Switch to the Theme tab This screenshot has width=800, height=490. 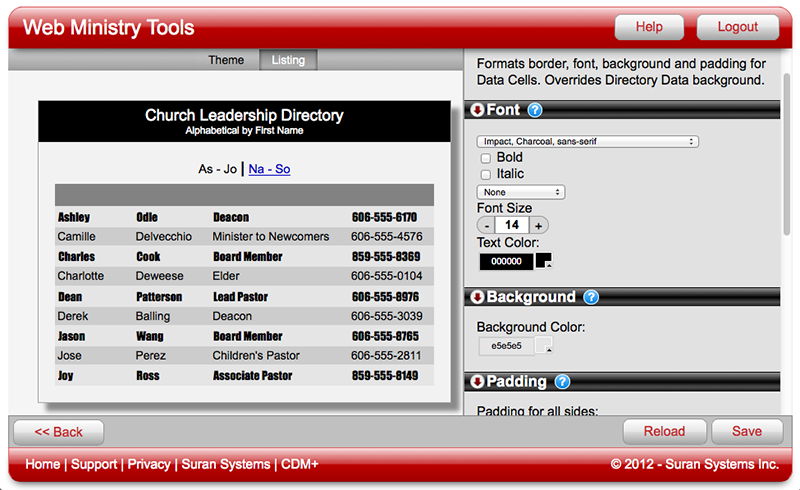pos(226,60)
